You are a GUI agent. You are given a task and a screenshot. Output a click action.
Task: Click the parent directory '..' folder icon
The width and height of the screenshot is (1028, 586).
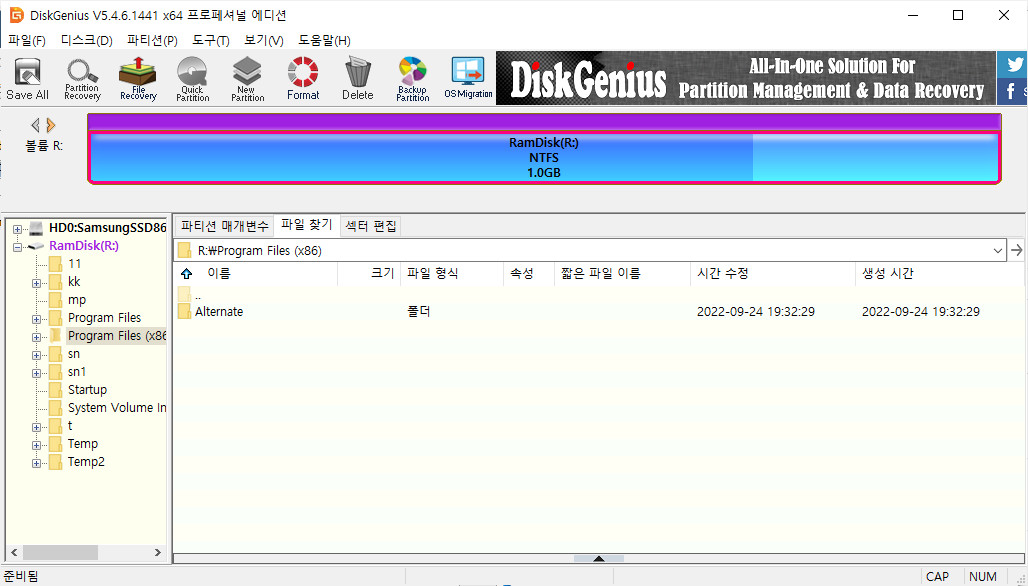[184, 294]
